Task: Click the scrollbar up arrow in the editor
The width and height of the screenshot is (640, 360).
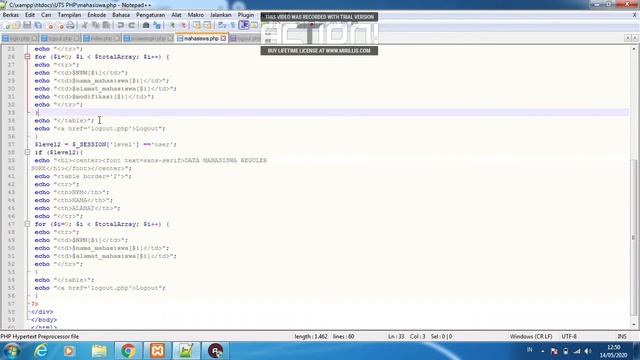Action: pyautogui.click(x=633, y=49)
